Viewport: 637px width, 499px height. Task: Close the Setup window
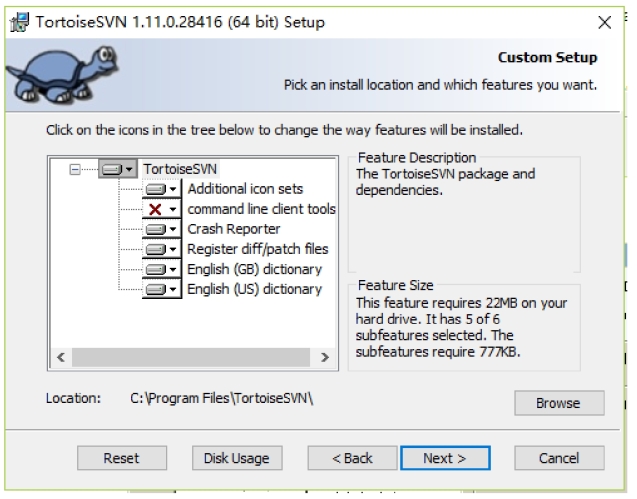click(x=604, y=22)
